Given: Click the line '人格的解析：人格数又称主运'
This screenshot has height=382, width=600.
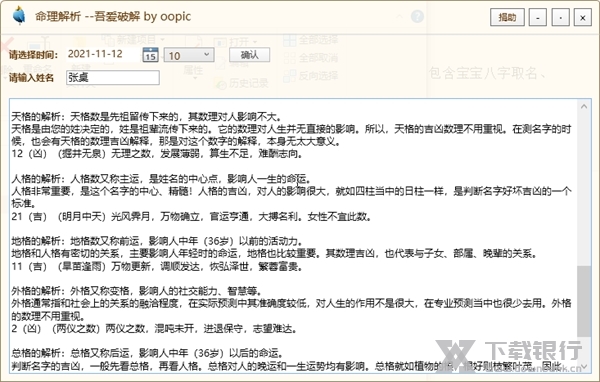Looking at the screenshot, I should [161, 178].
